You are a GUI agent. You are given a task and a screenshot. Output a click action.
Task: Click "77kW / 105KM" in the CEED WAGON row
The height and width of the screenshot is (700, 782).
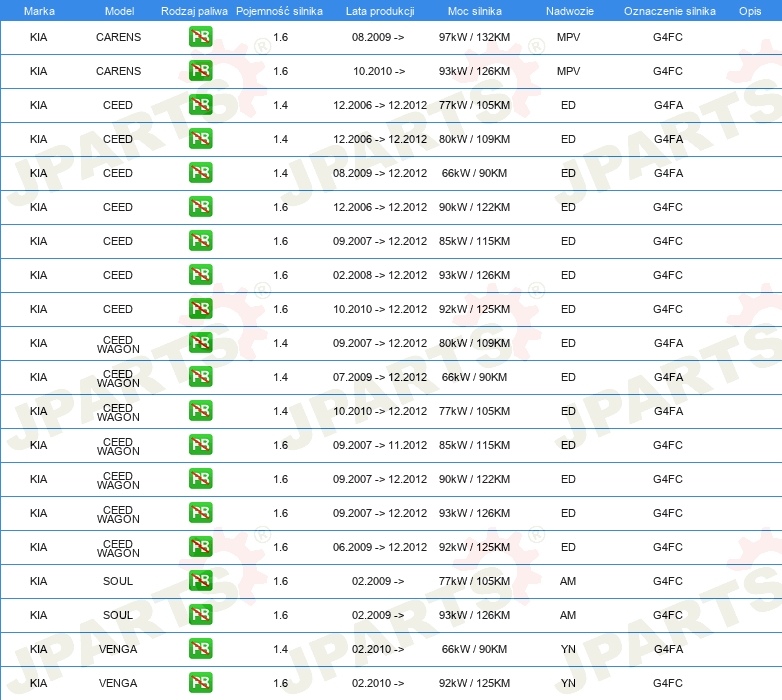pos(474,411)
